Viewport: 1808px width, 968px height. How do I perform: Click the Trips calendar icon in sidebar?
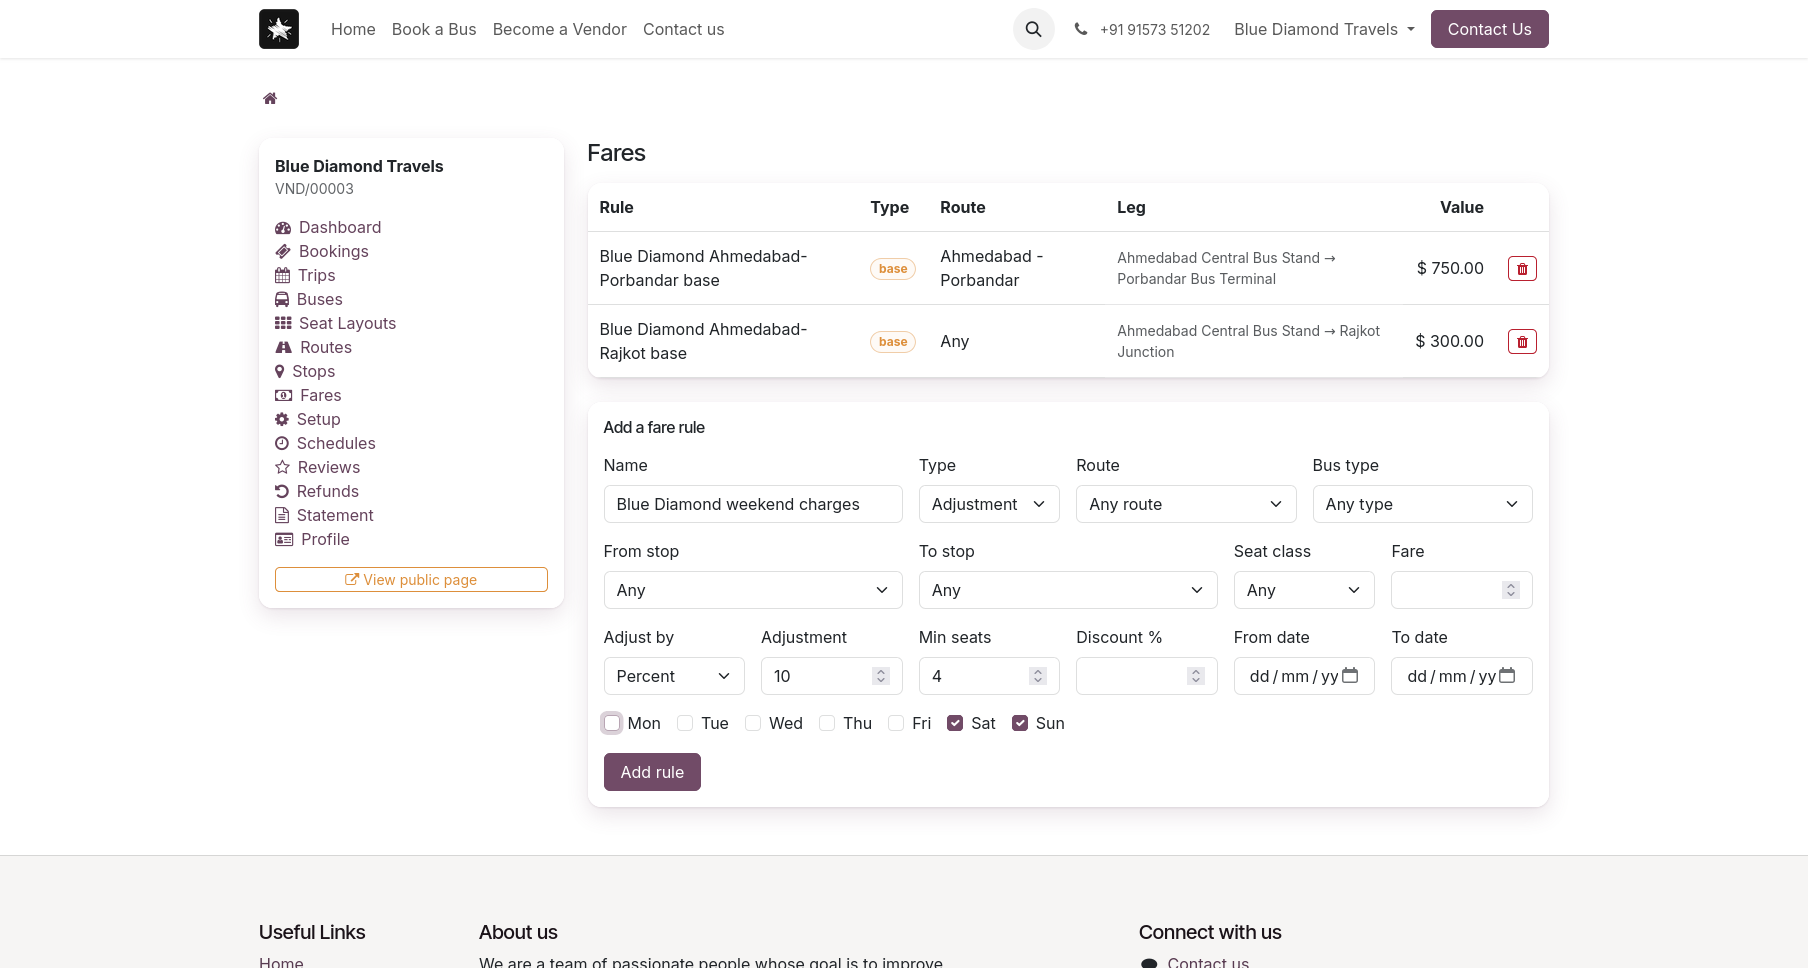[282, 275]
